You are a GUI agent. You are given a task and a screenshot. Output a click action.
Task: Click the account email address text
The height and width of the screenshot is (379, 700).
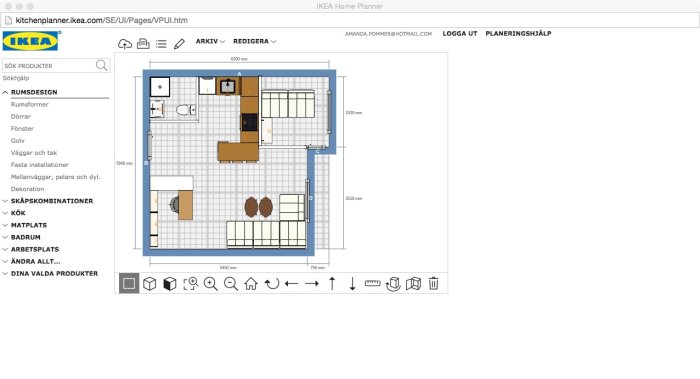click(388, 33)
